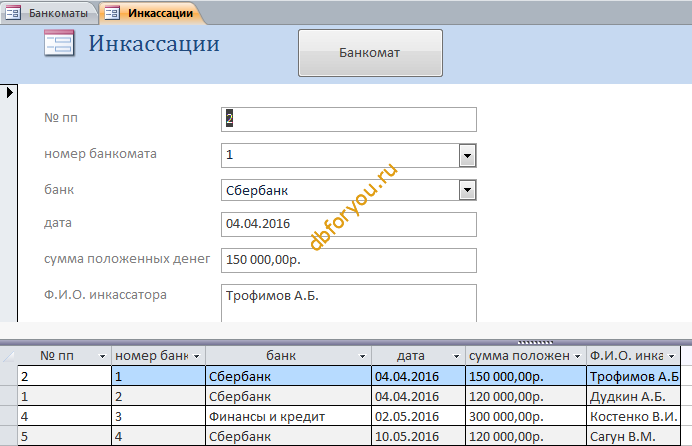Image resolution: width=692 pixels, height=446 pixels.
Task: Click the Ф.И.О. инкассатора text box
Action: [349, 303]
